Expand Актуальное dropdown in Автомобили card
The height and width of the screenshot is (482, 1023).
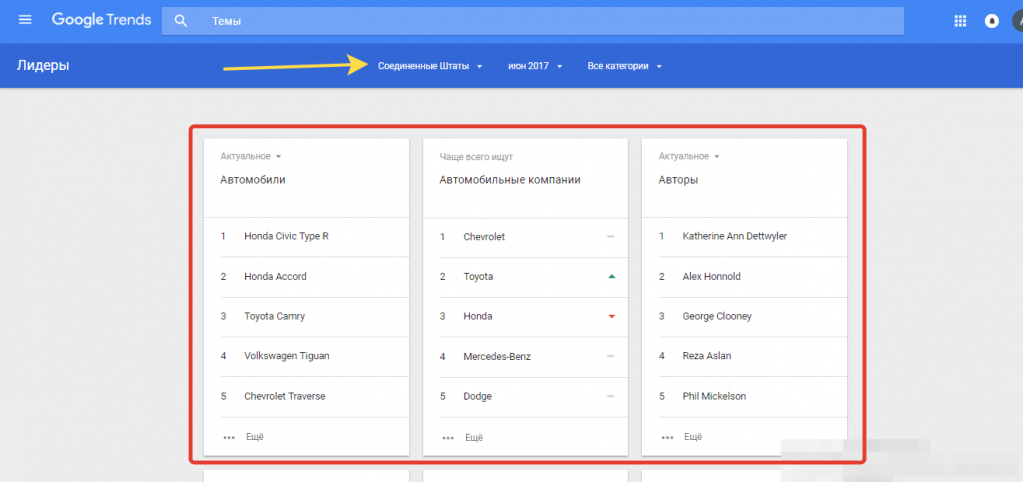[x=251, y=157]
